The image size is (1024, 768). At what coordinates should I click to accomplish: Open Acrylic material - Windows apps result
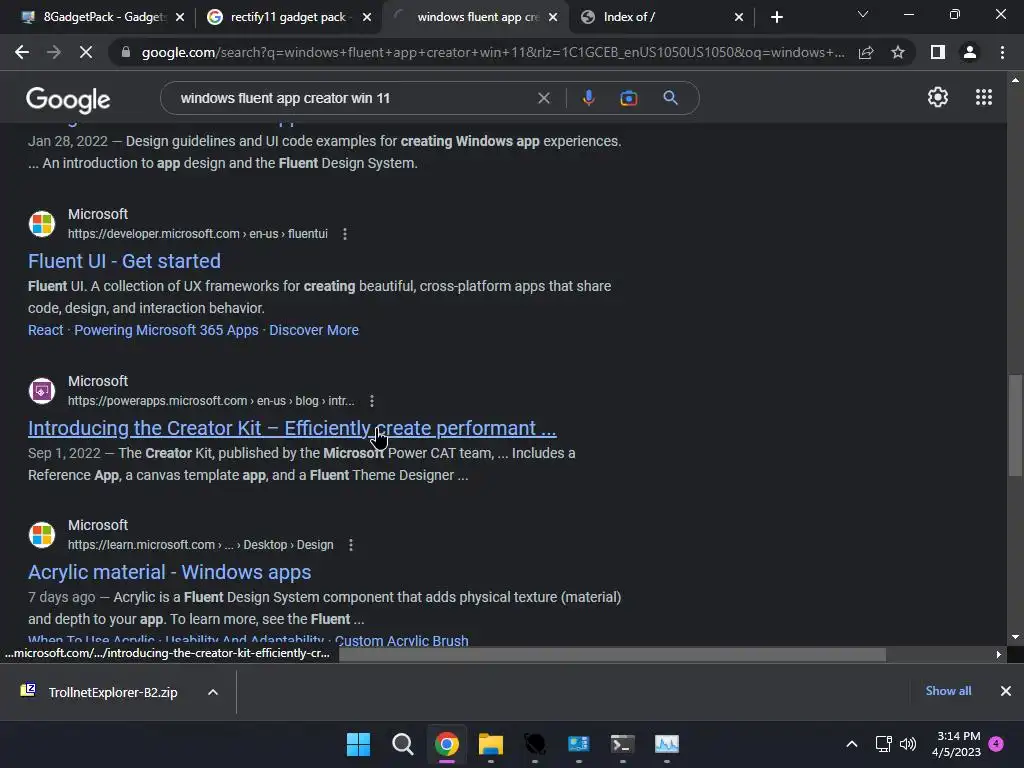(169, 572)
